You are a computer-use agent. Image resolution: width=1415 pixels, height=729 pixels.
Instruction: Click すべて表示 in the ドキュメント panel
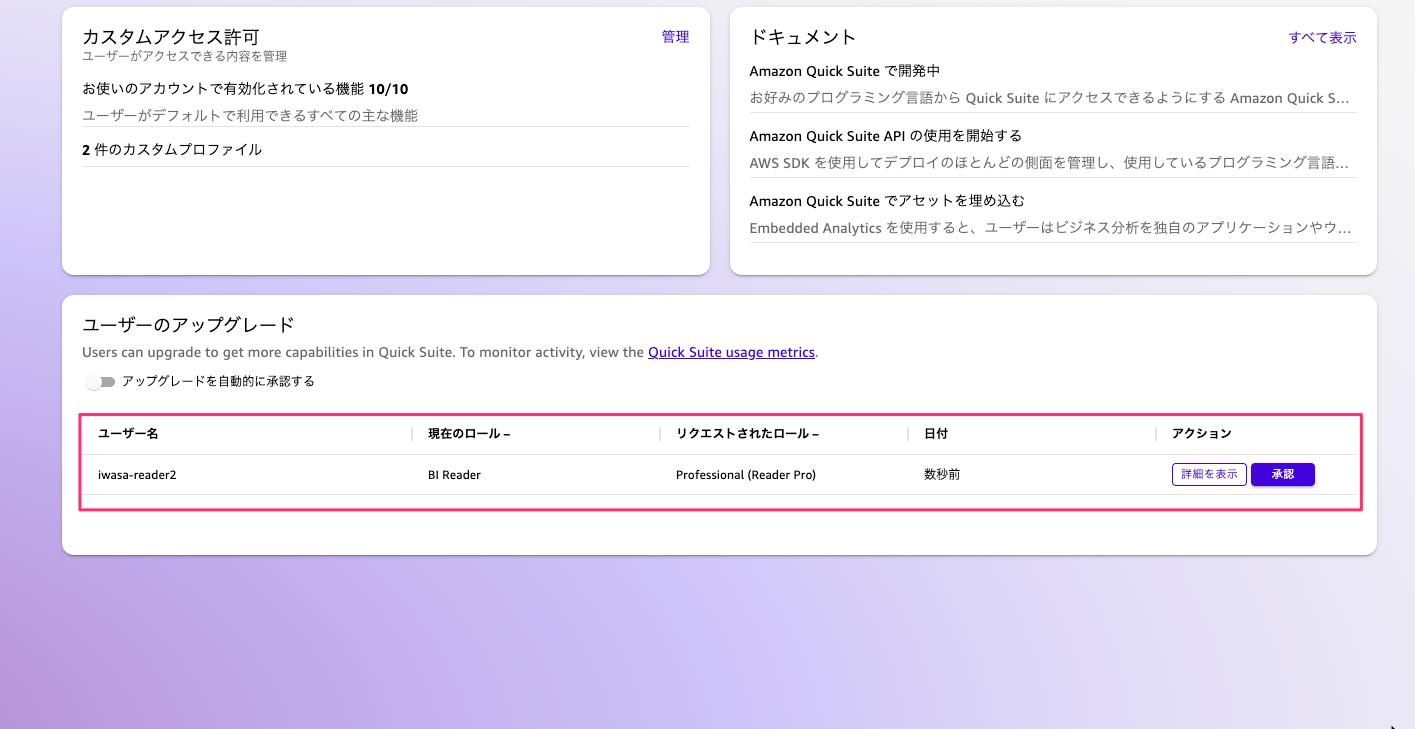pyautogui.click(x=1322, y=36)
